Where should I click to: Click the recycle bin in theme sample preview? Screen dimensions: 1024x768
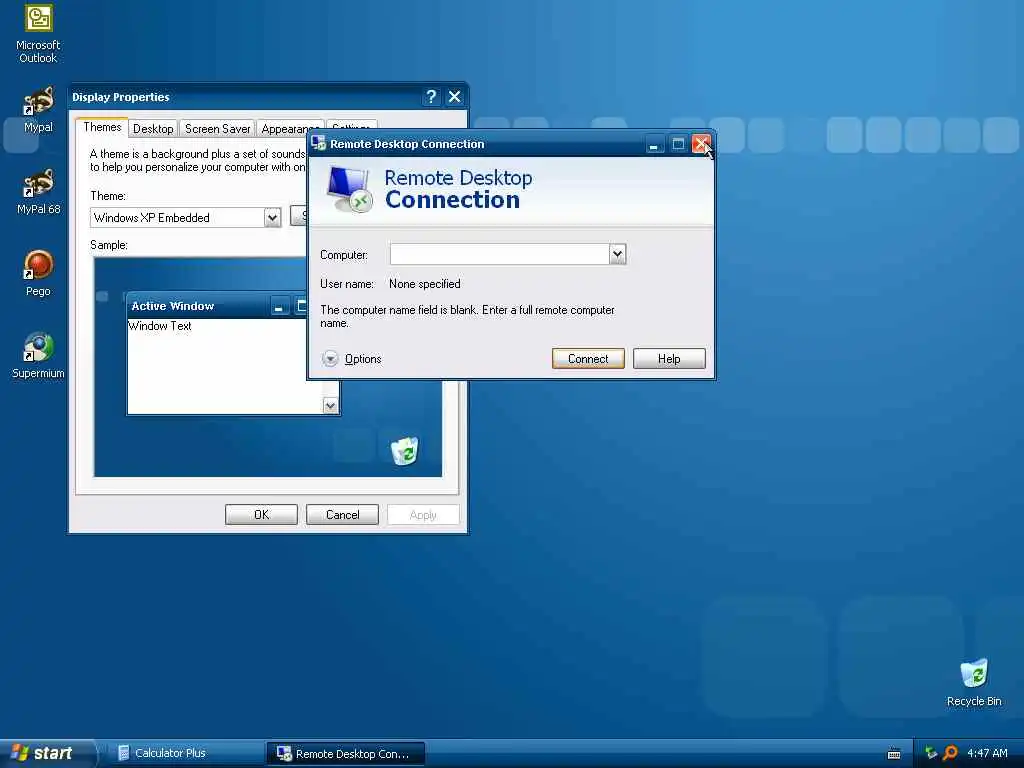(405, 451)
